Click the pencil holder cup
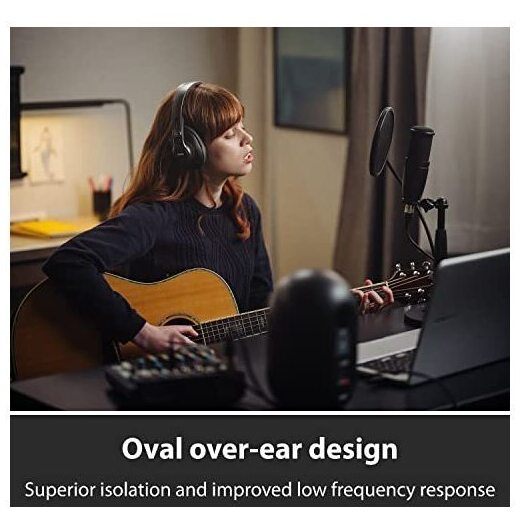The height and width of the screenshot is (520, 520). pyautogui.click(x=102, y=204)
